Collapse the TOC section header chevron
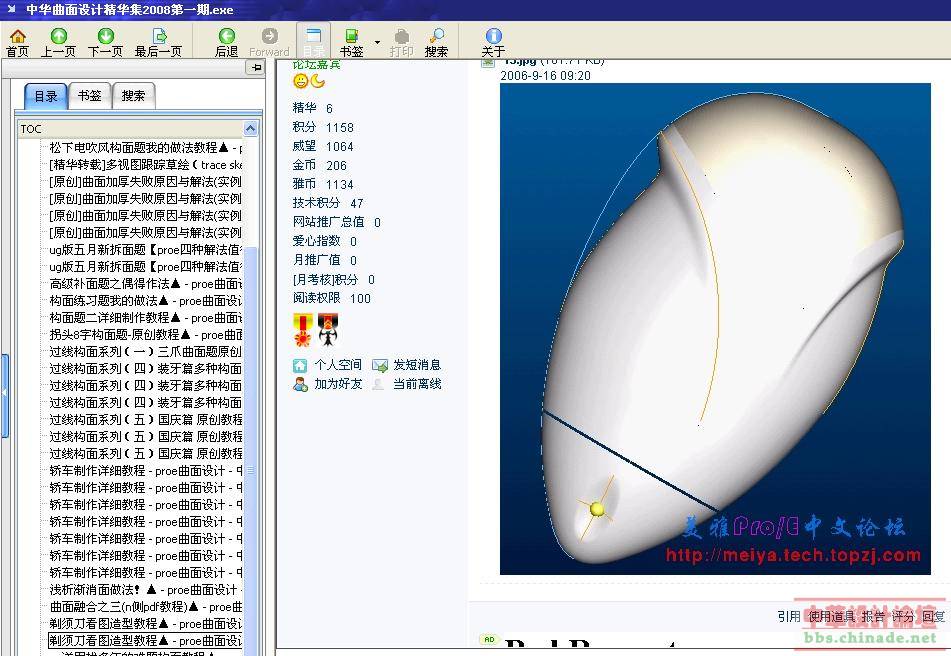This screenshot has height=656, width=951. [x=251, y=129]
